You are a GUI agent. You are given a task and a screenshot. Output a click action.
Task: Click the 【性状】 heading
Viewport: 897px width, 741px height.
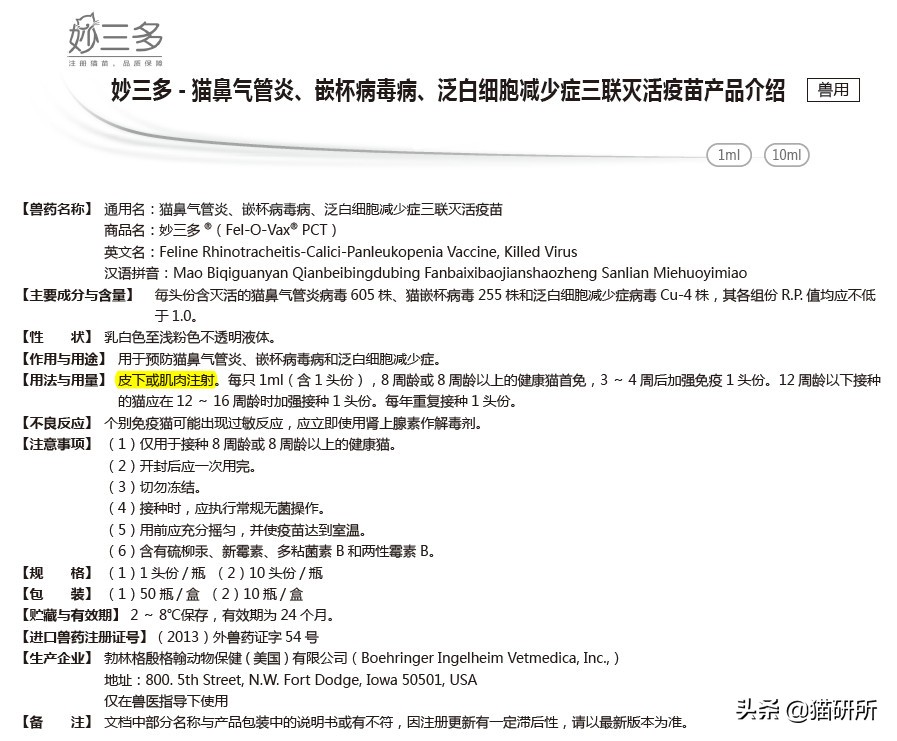pyautogui.click(x=56, y=338)
